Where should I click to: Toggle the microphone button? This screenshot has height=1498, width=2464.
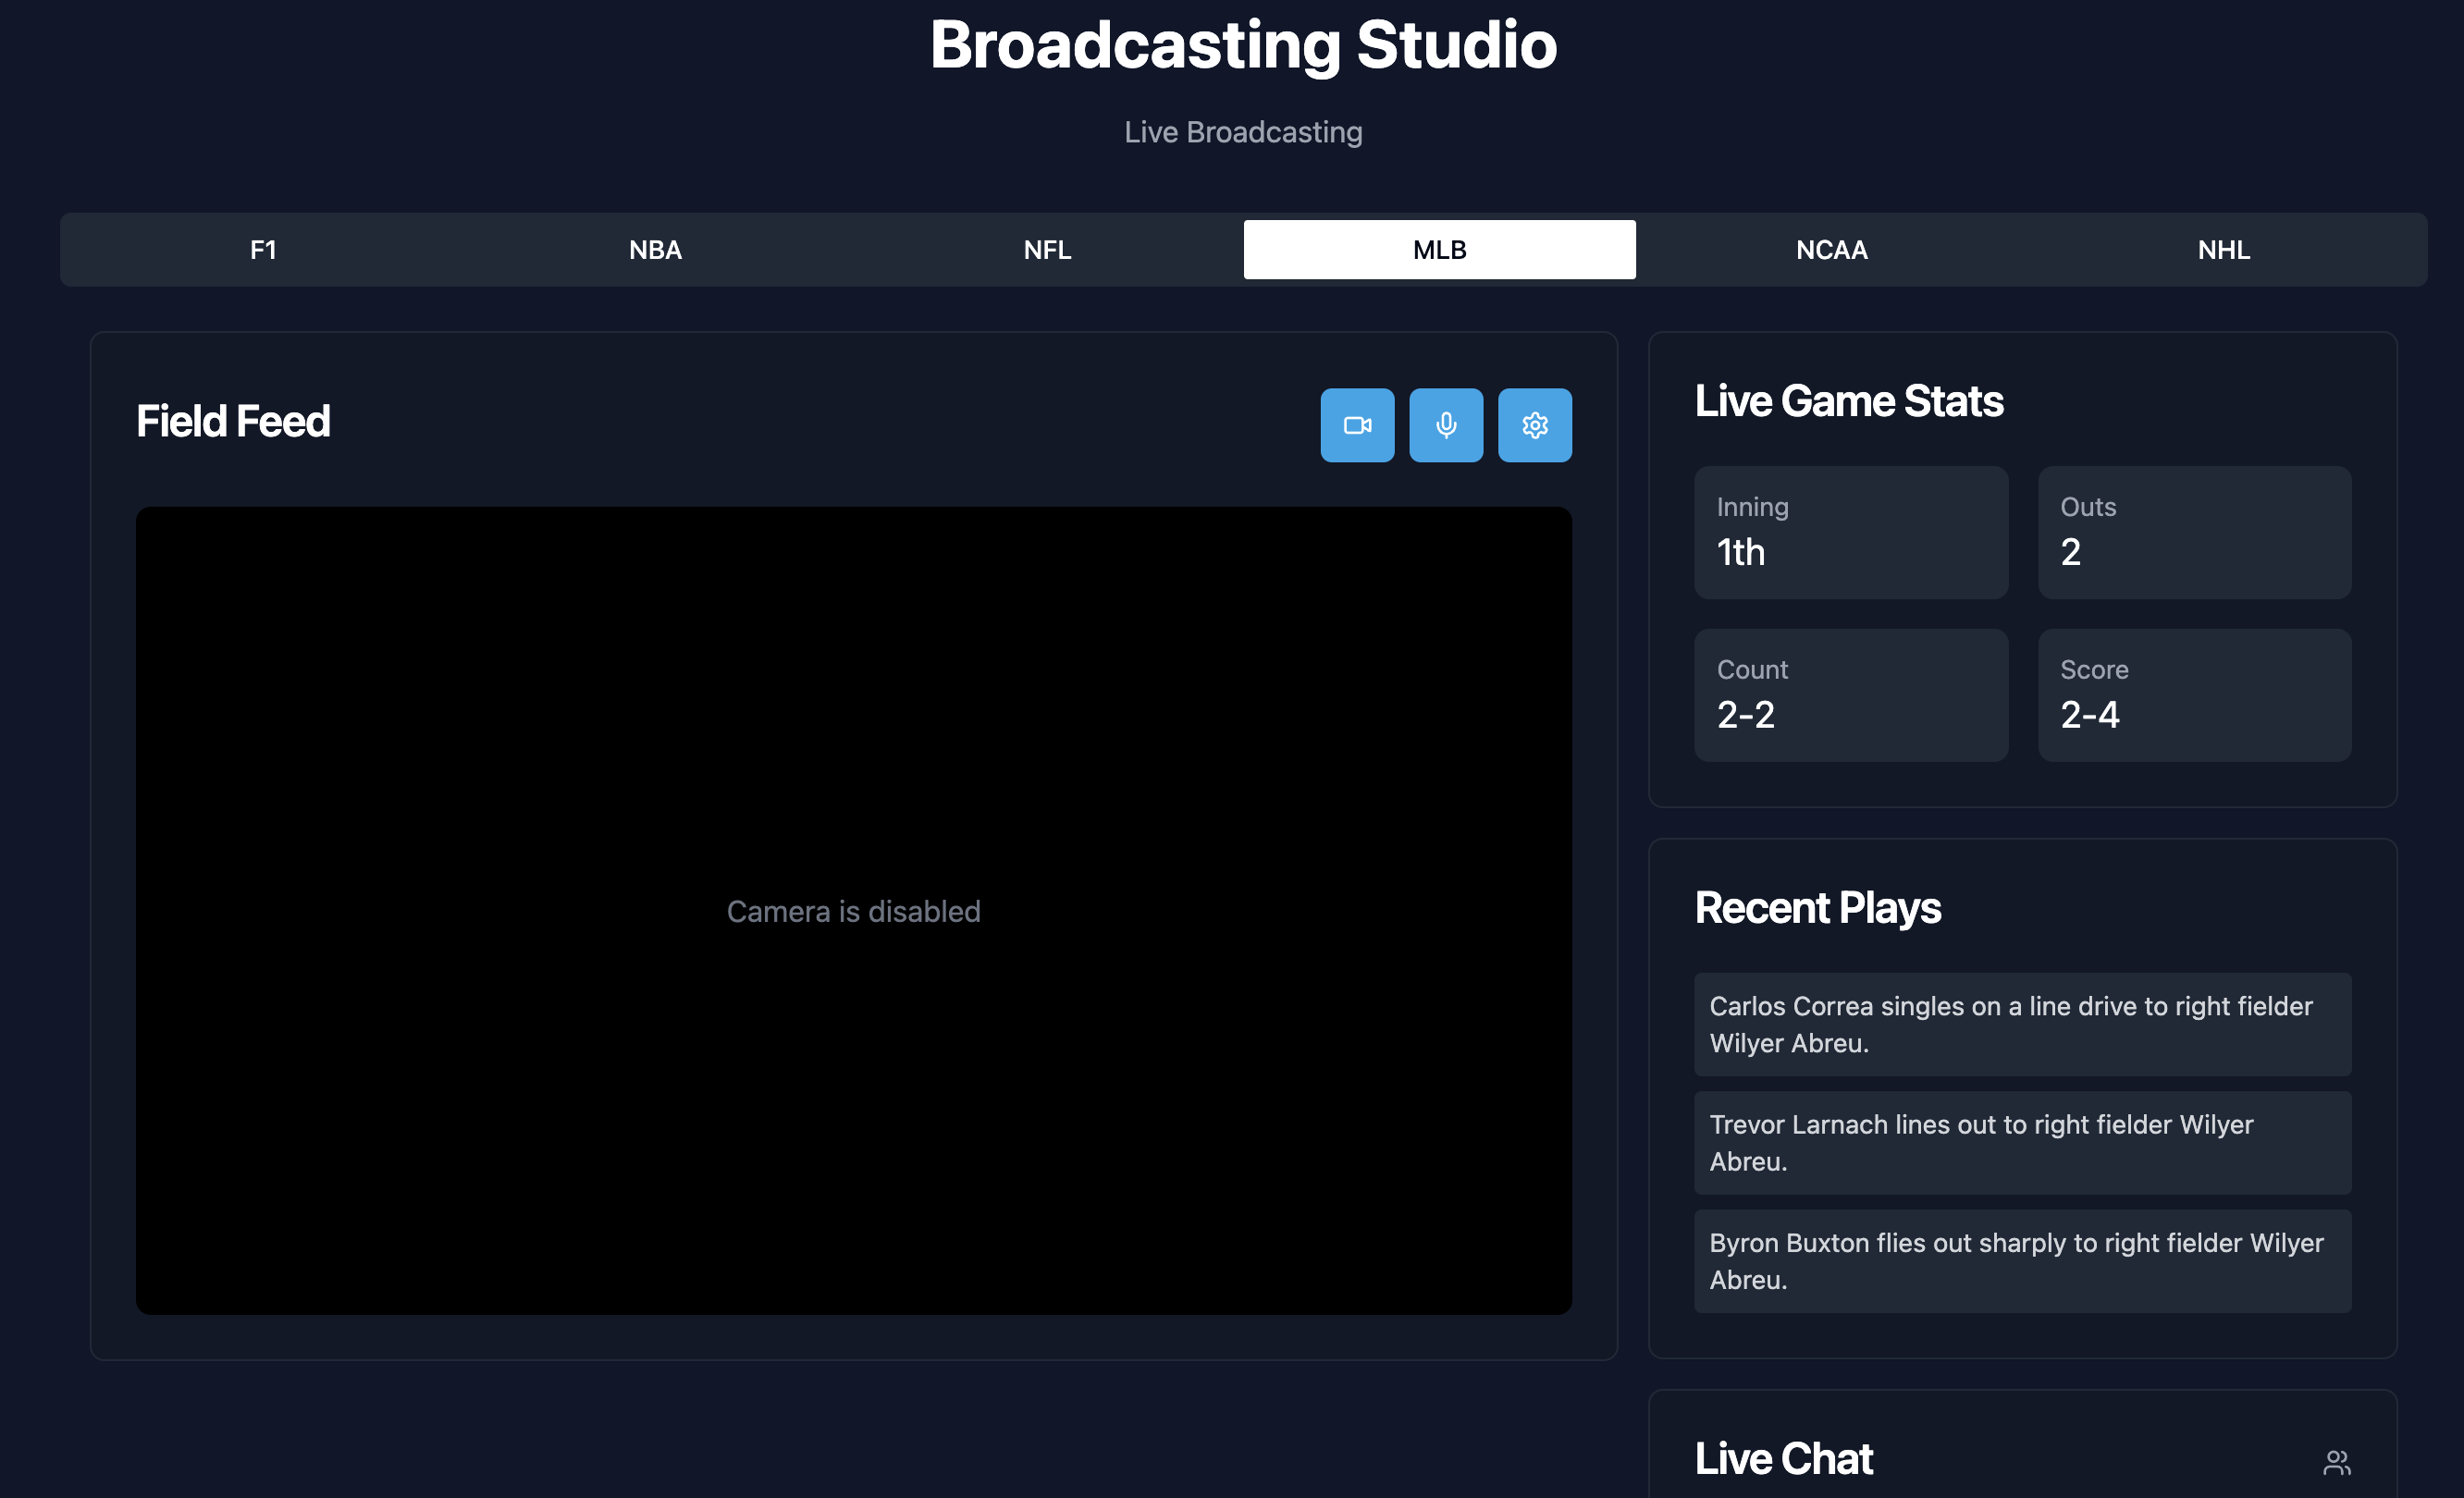[1446, 425]
